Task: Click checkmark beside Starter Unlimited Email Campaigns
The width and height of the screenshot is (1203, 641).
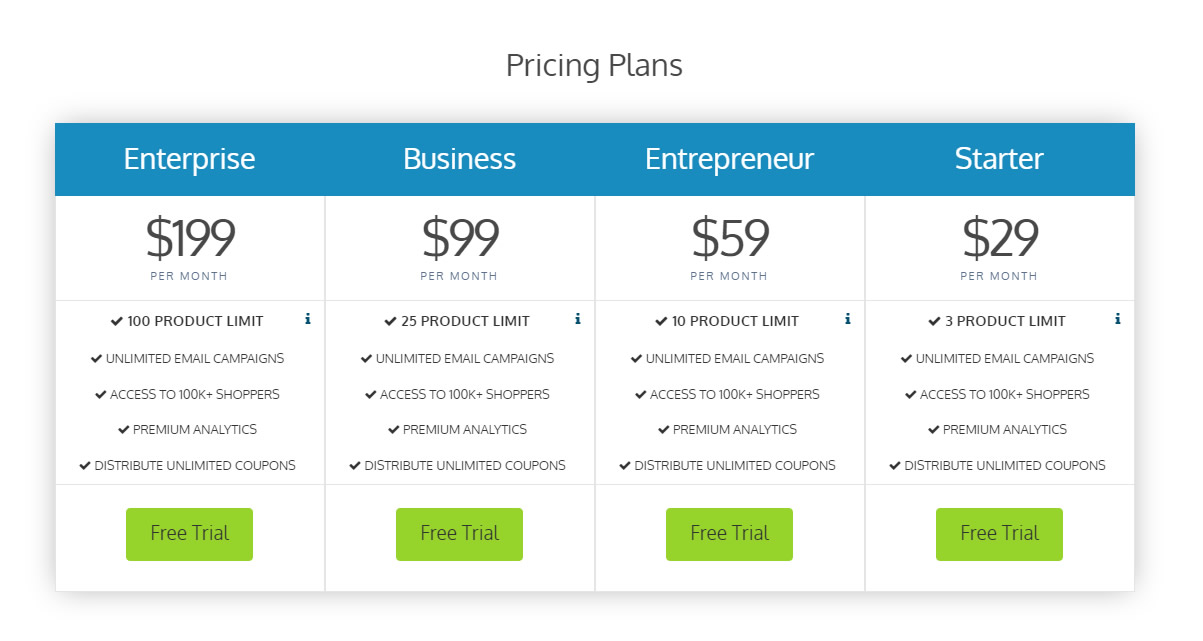Action: [906, 359]
